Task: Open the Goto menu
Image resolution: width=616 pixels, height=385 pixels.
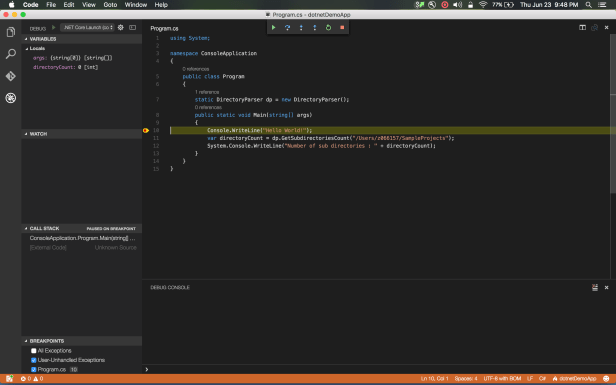Action: 110,5
